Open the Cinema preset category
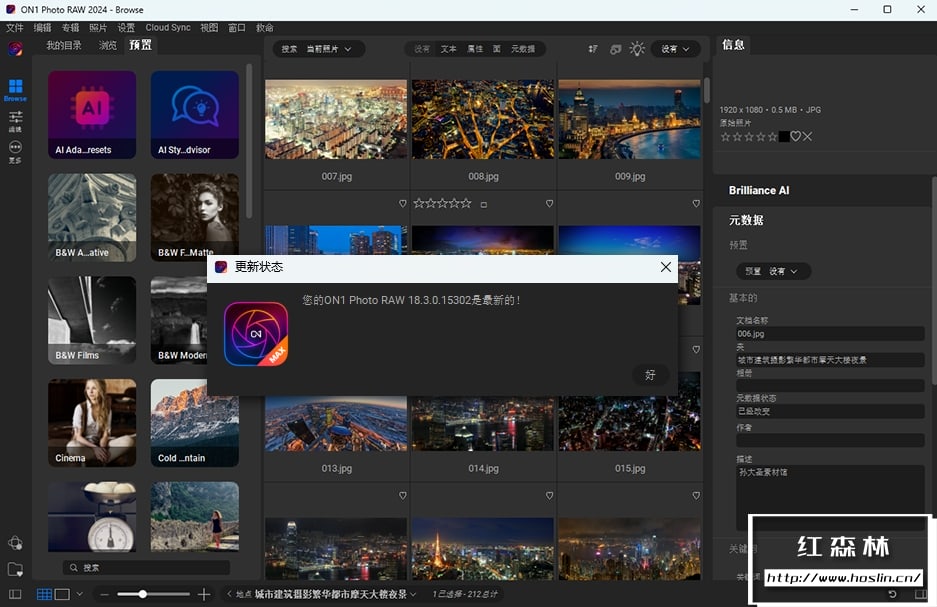Screen dimensions: 937x607 click(x=92, y=423)
